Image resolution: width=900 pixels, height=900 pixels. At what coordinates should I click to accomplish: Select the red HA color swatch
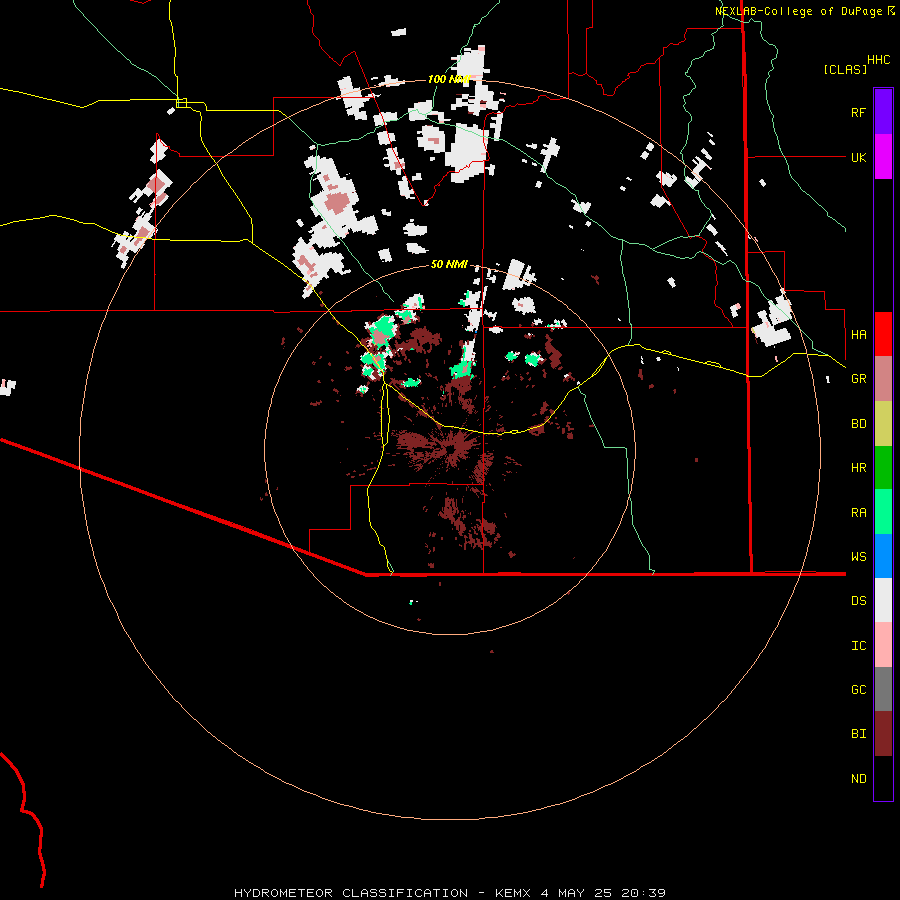point(883,334)
